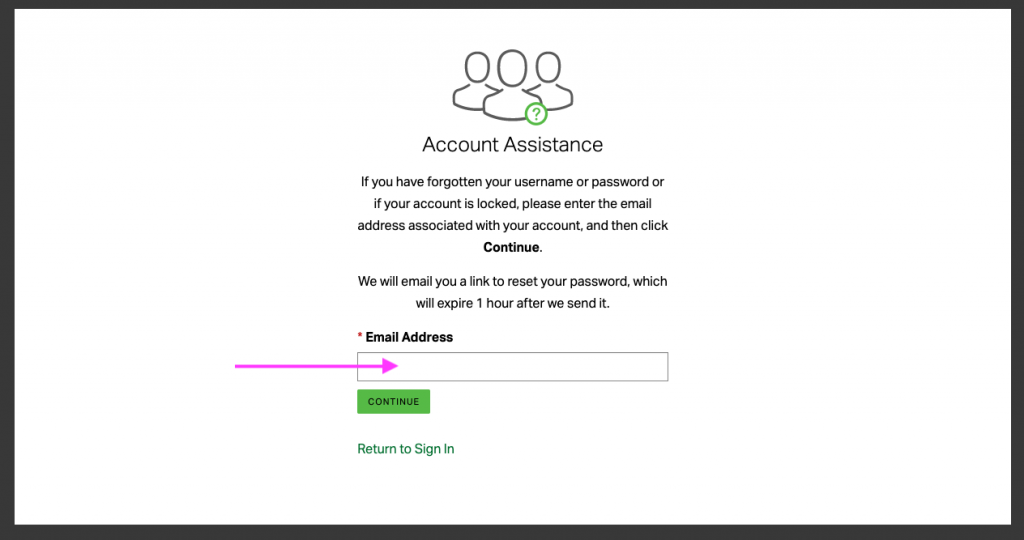Click the three-people account assistance icon

pyautogui.click(x=512, y=84)
